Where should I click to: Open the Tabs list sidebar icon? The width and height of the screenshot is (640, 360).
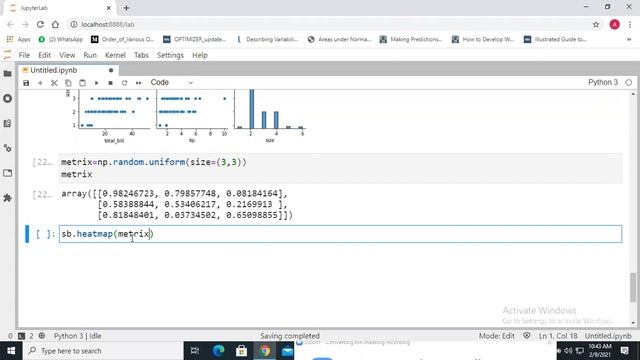[x=7, y=173]
